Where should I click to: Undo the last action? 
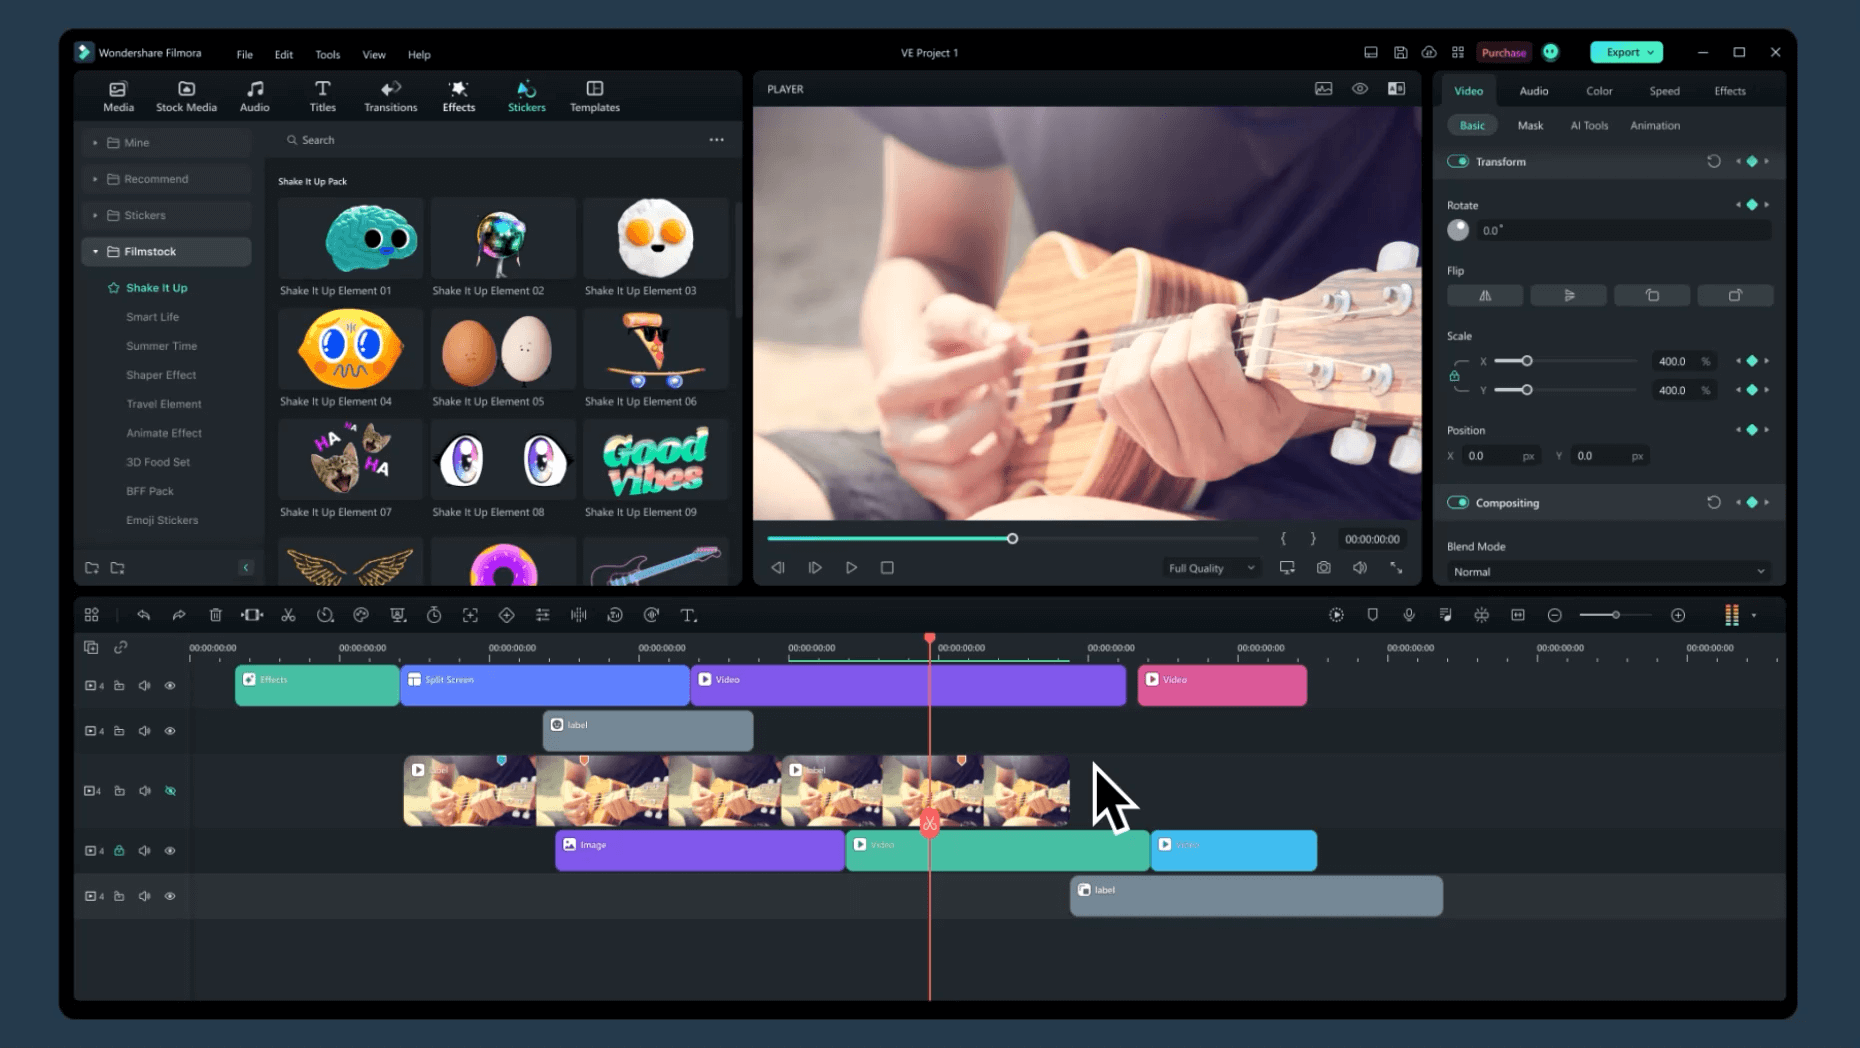143,615
